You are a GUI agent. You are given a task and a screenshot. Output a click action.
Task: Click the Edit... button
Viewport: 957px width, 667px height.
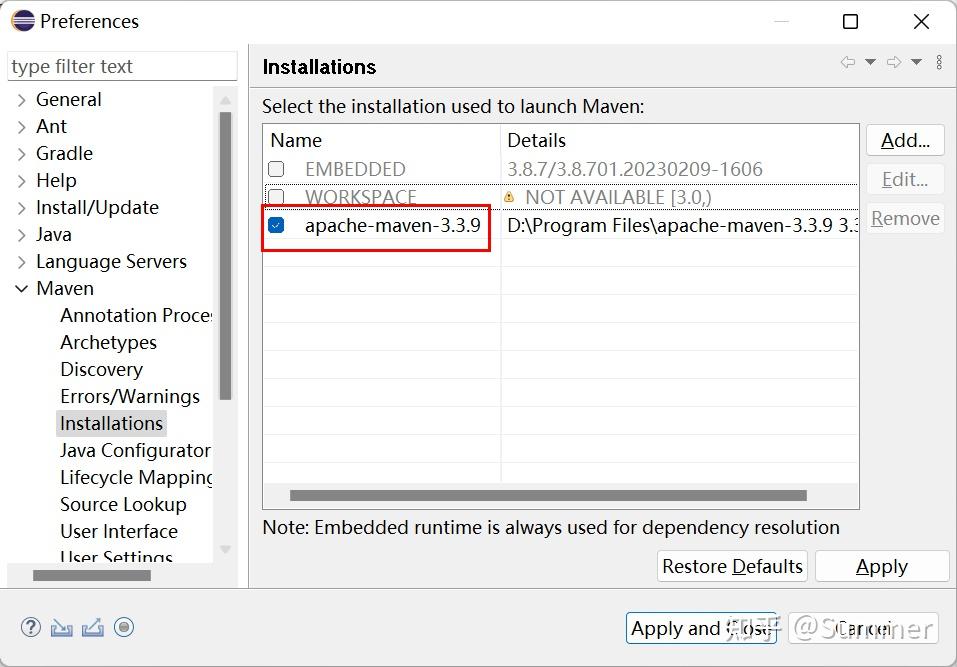[x=905, y=179]
